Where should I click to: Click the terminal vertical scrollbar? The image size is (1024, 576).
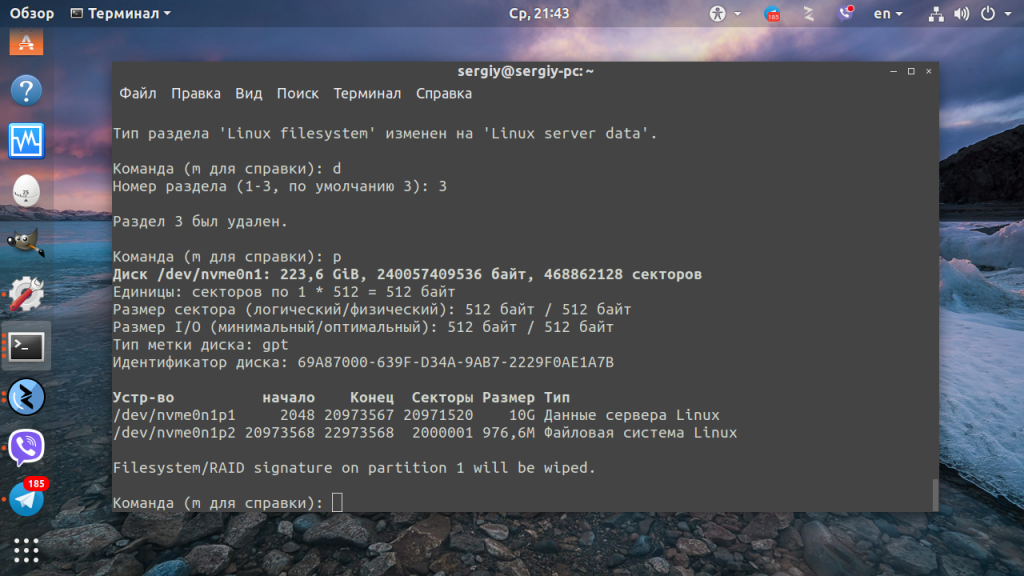(935, 493)
